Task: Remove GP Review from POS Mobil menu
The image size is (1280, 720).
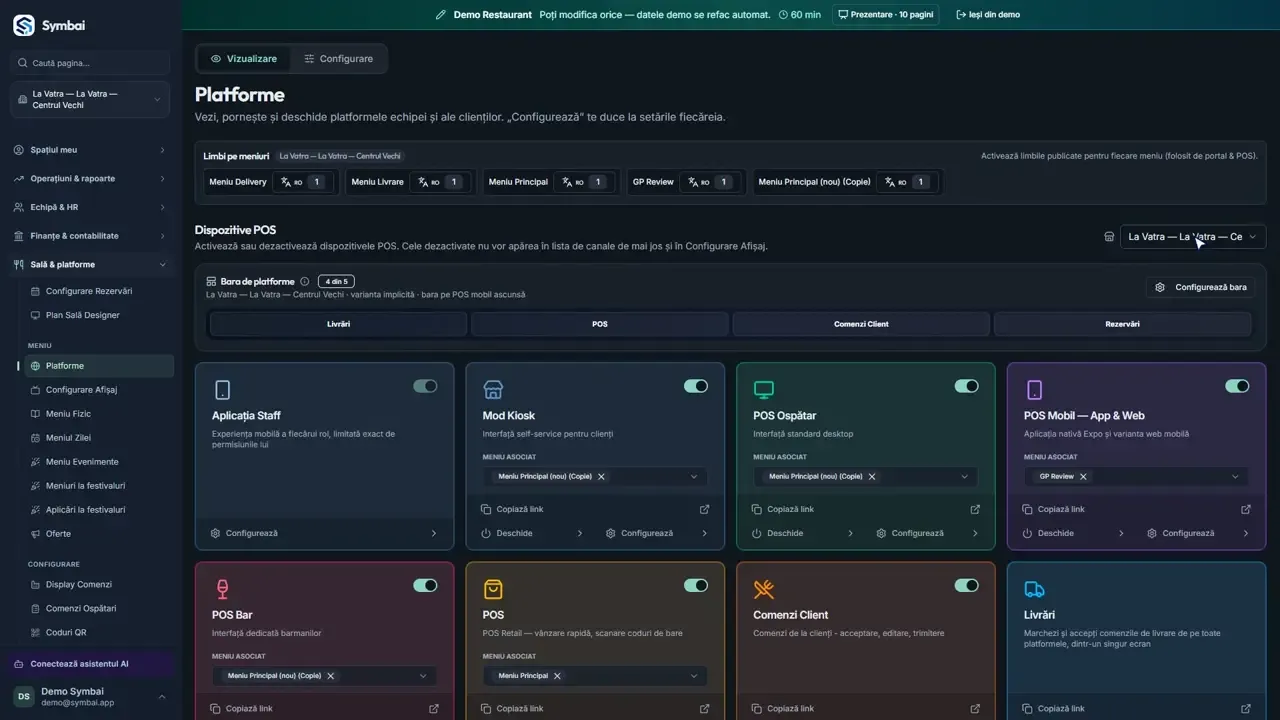Action: pos(1083,477)
